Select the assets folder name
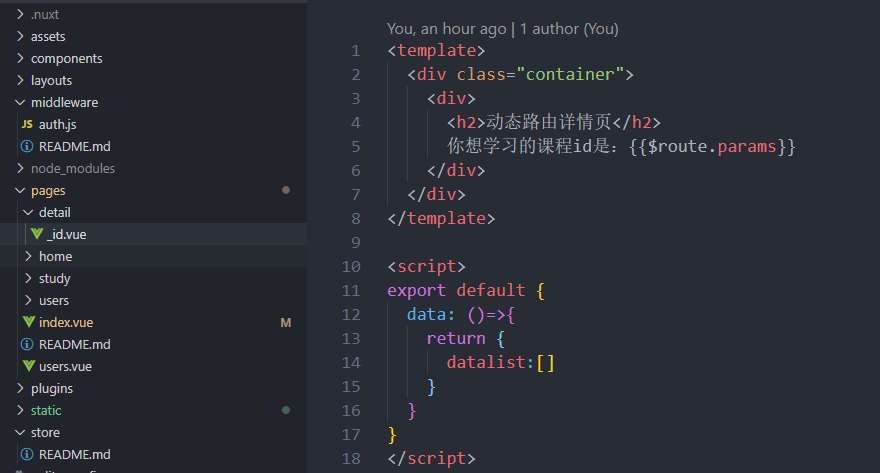The width and height of the screenshot is (880, 473). (x=48, y=36)
